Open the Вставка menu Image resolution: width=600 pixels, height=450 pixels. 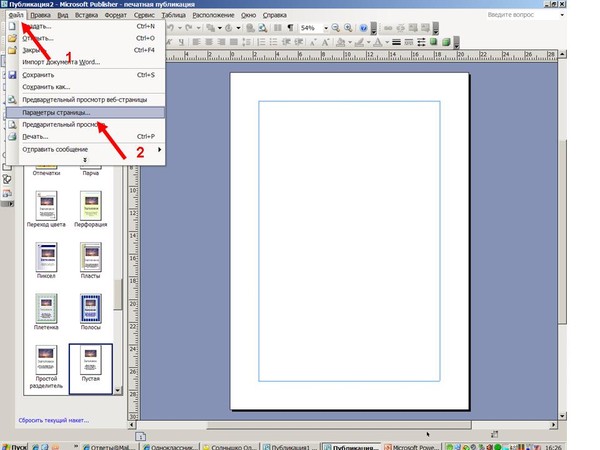point(86,15)
